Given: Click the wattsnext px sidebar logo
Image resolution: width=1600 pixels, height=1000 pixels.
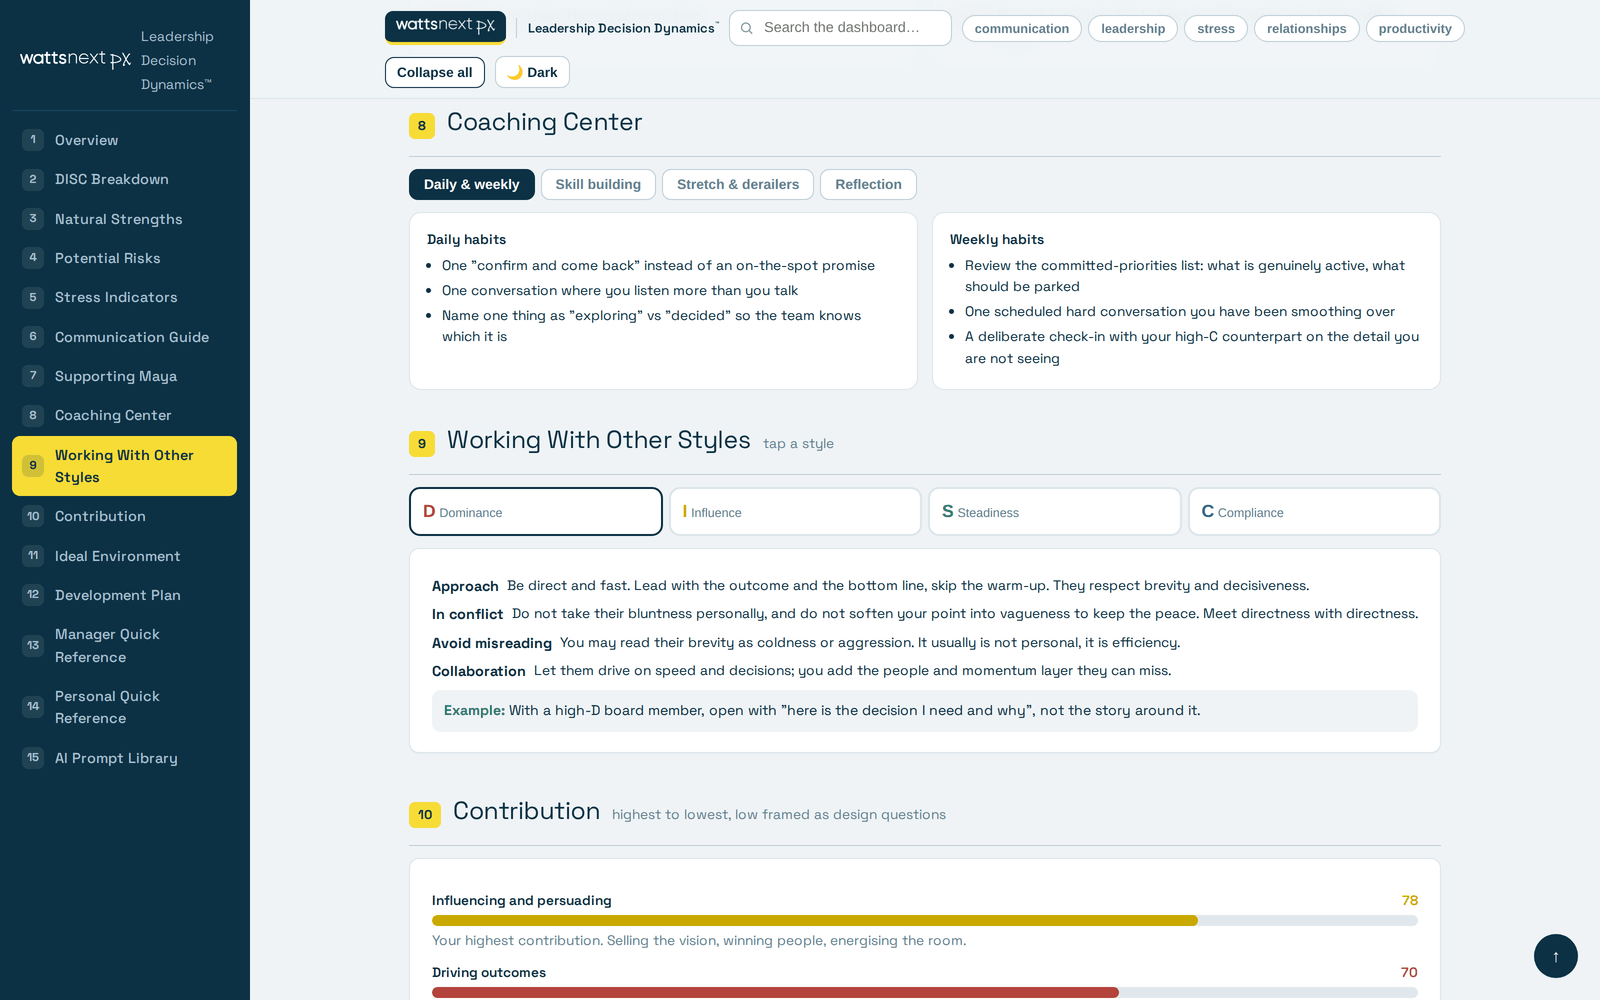Looking at the screenshot, I should 75,59.
